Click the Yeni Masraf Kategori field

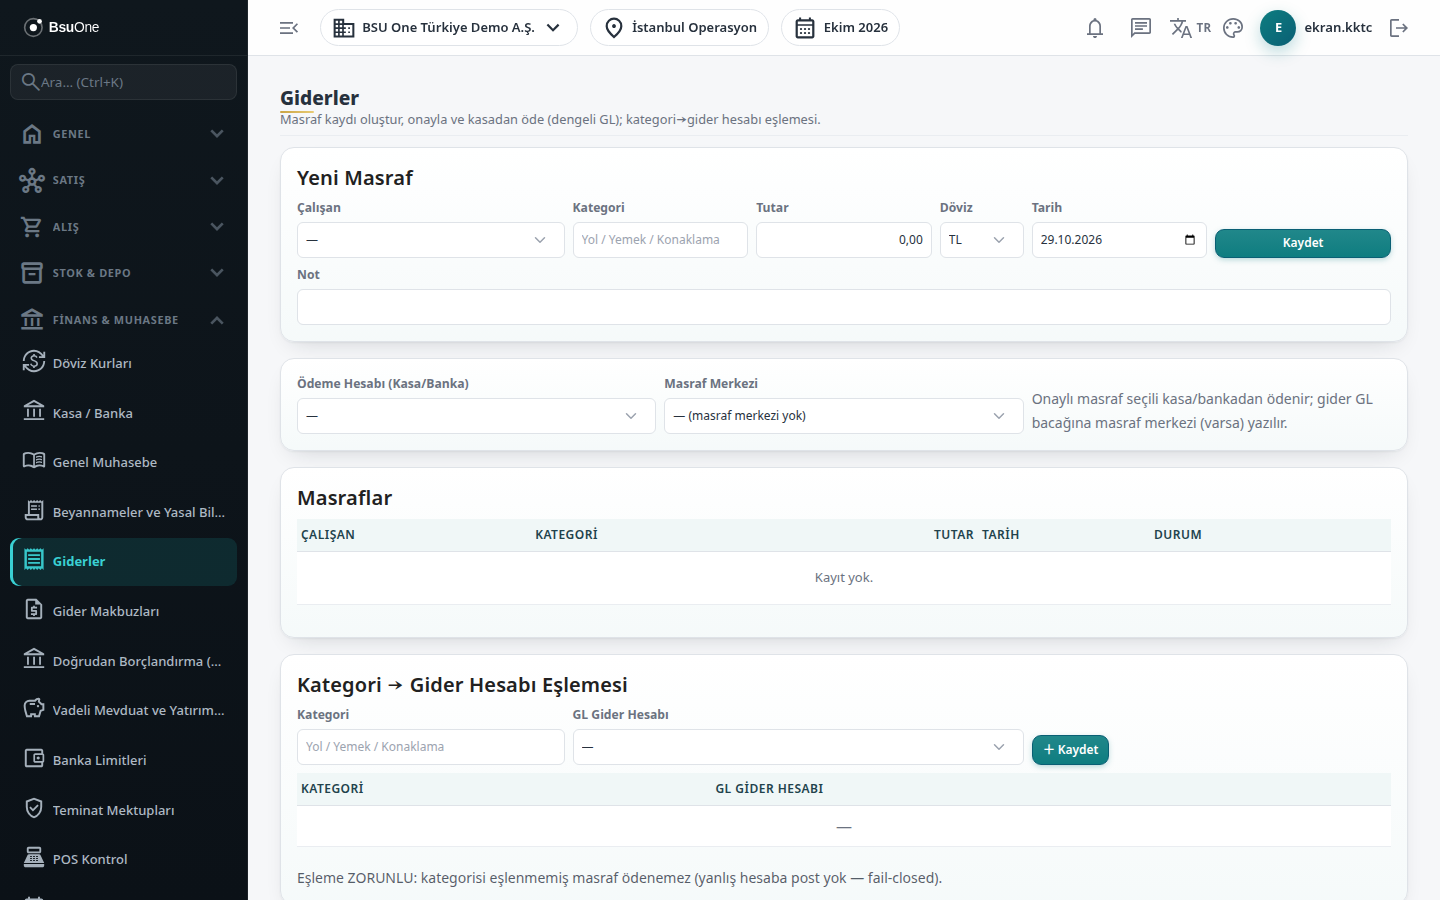tap(660, 240)
